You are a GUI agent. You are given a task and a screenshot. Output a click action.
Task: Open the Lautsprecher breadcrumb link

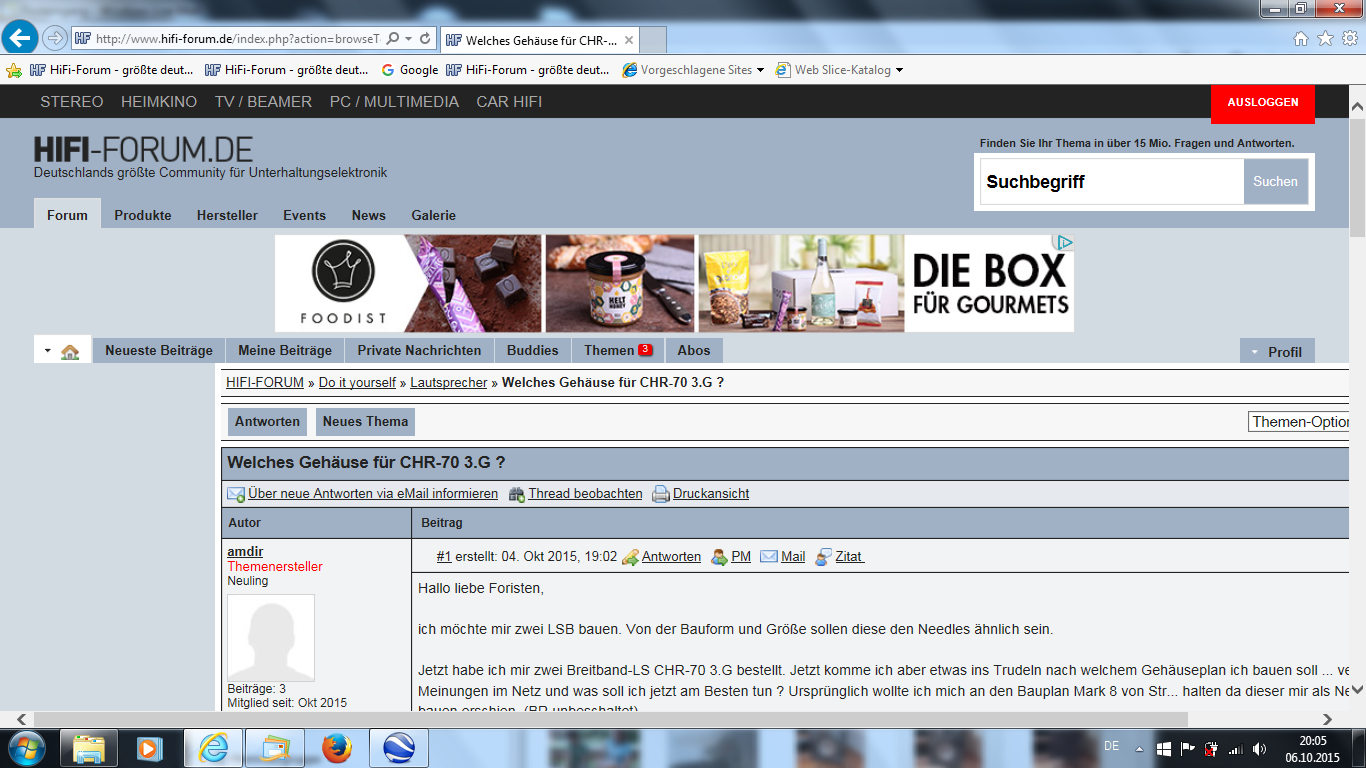448,383
